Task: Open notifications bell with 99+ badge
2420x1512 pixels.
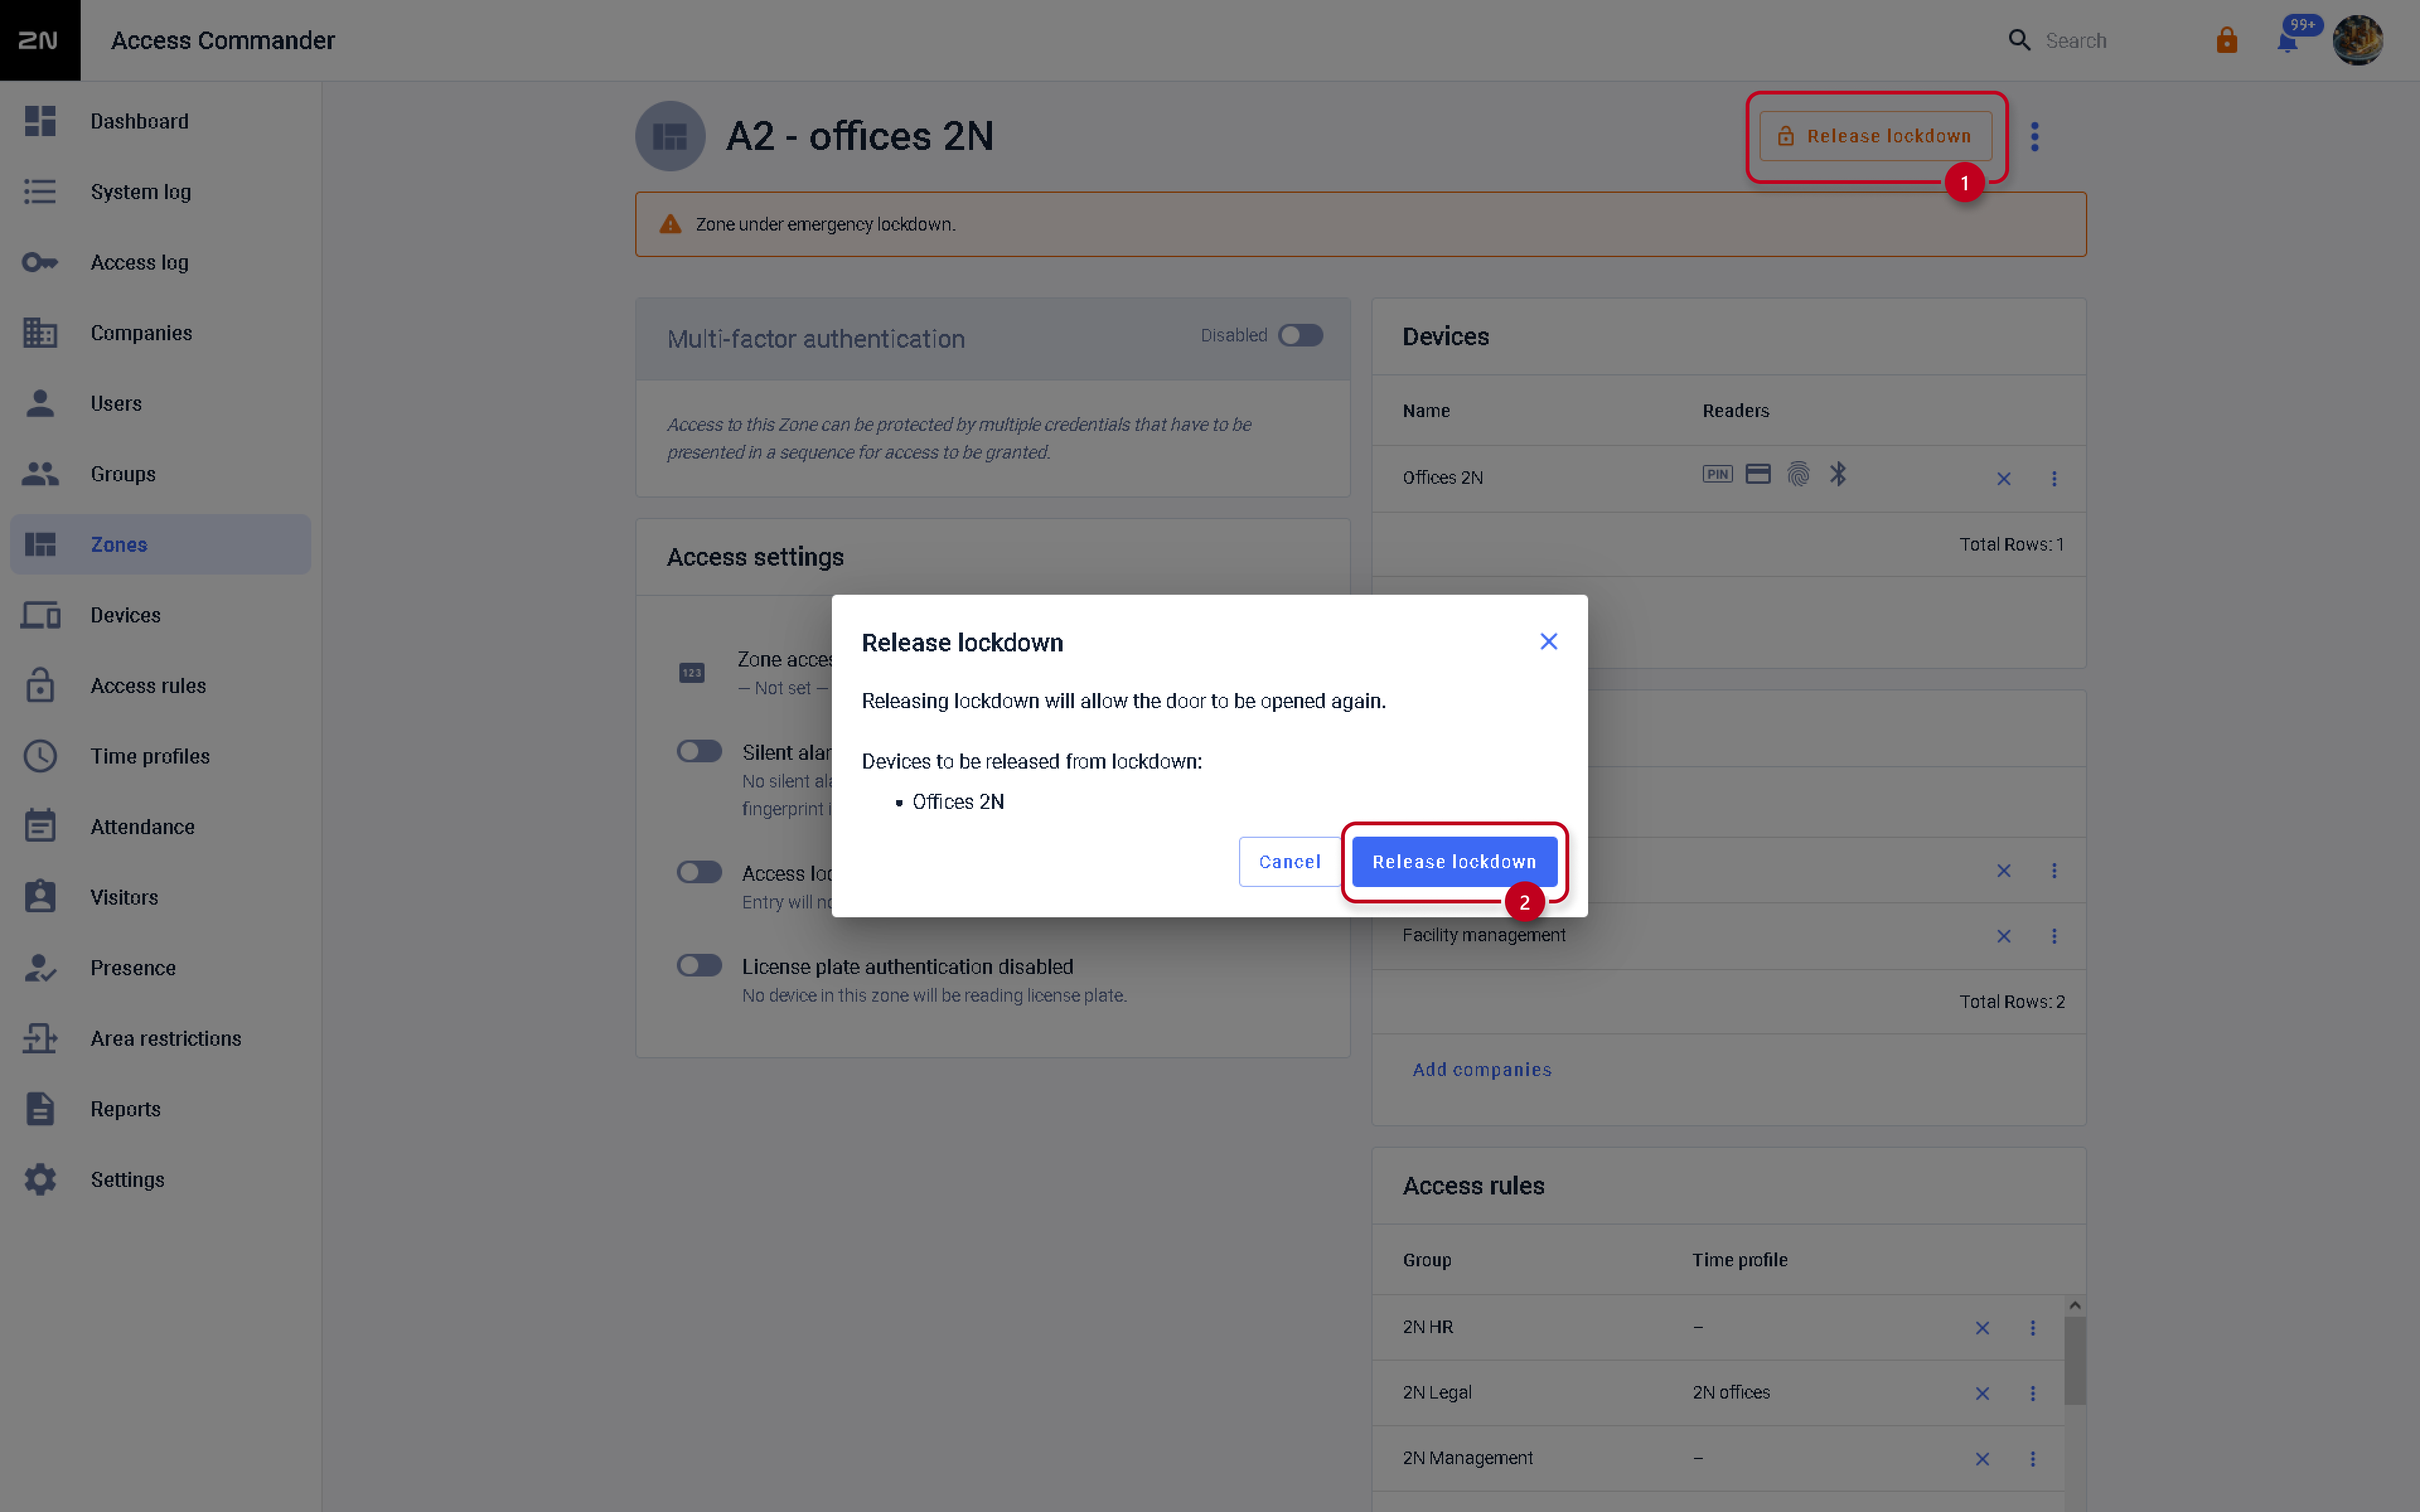Action: pos(2287,41)
